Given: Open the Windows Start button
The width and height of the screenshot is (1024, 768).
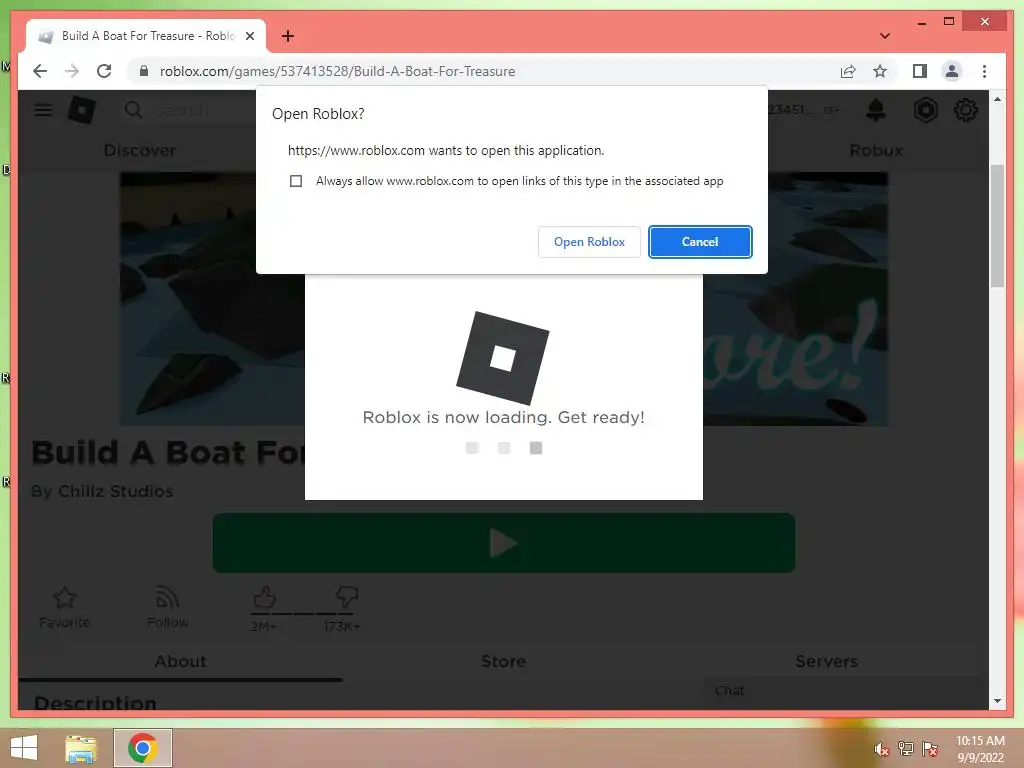Looking at the screenshot, I should pyautogui.click(x=24, y=748).
